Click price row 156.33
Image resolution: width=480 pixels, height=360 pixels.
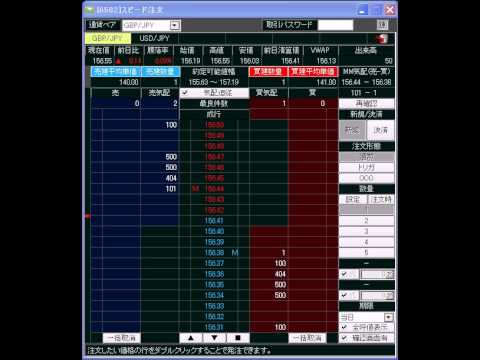214,306
